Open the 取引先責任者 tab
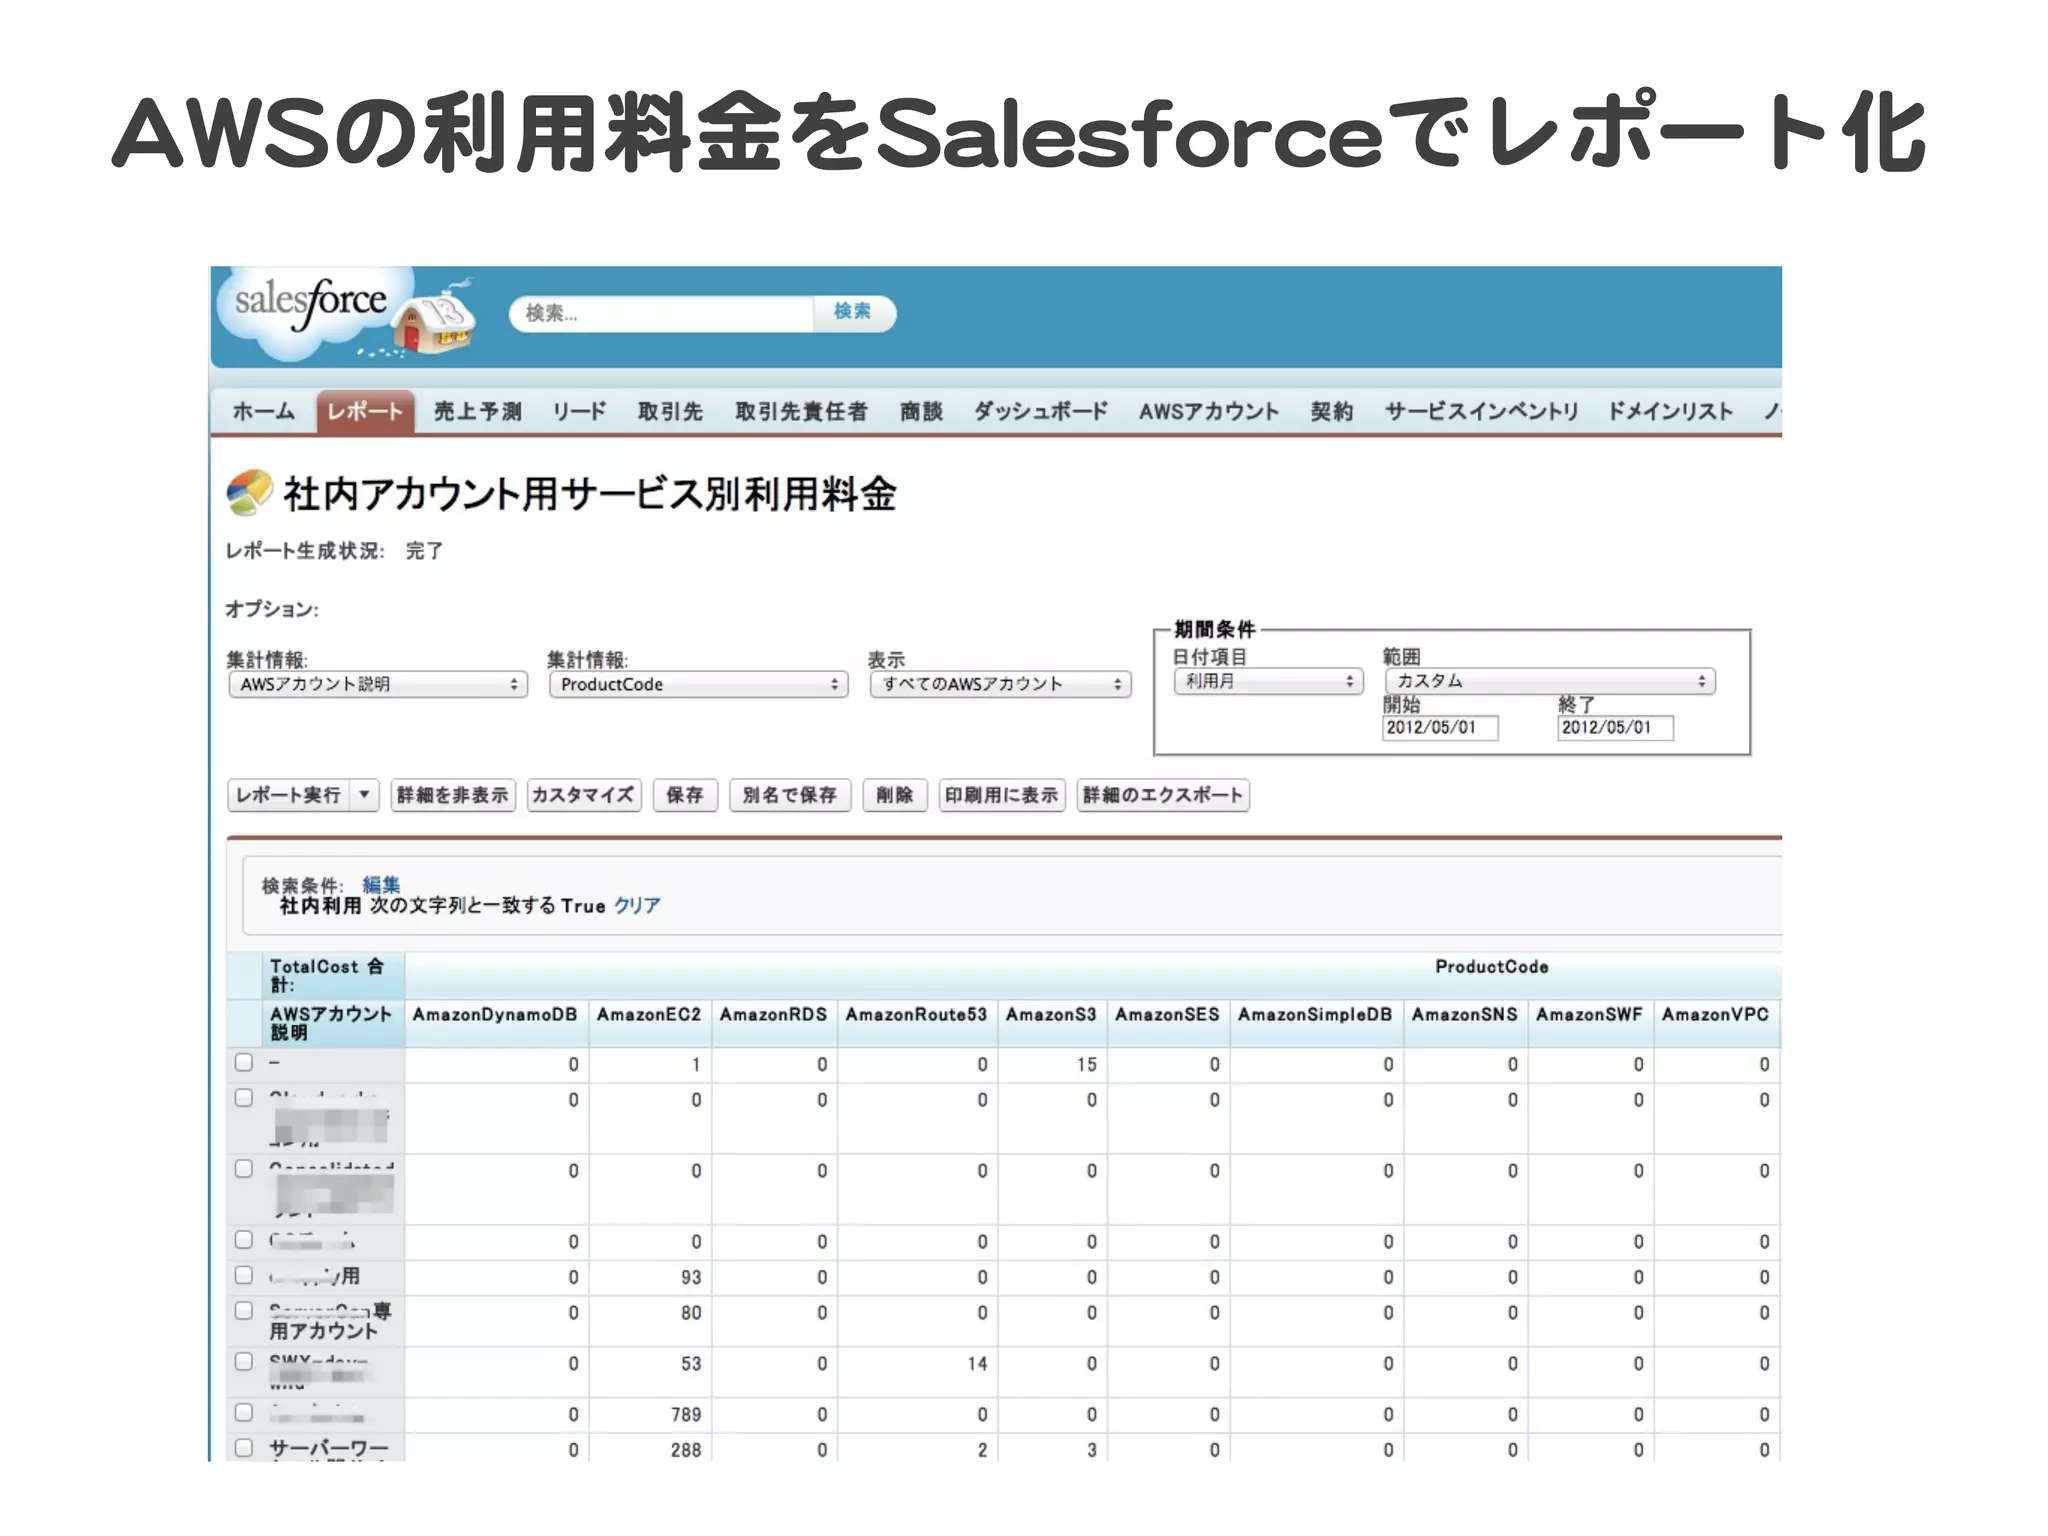 pos(801,412)
